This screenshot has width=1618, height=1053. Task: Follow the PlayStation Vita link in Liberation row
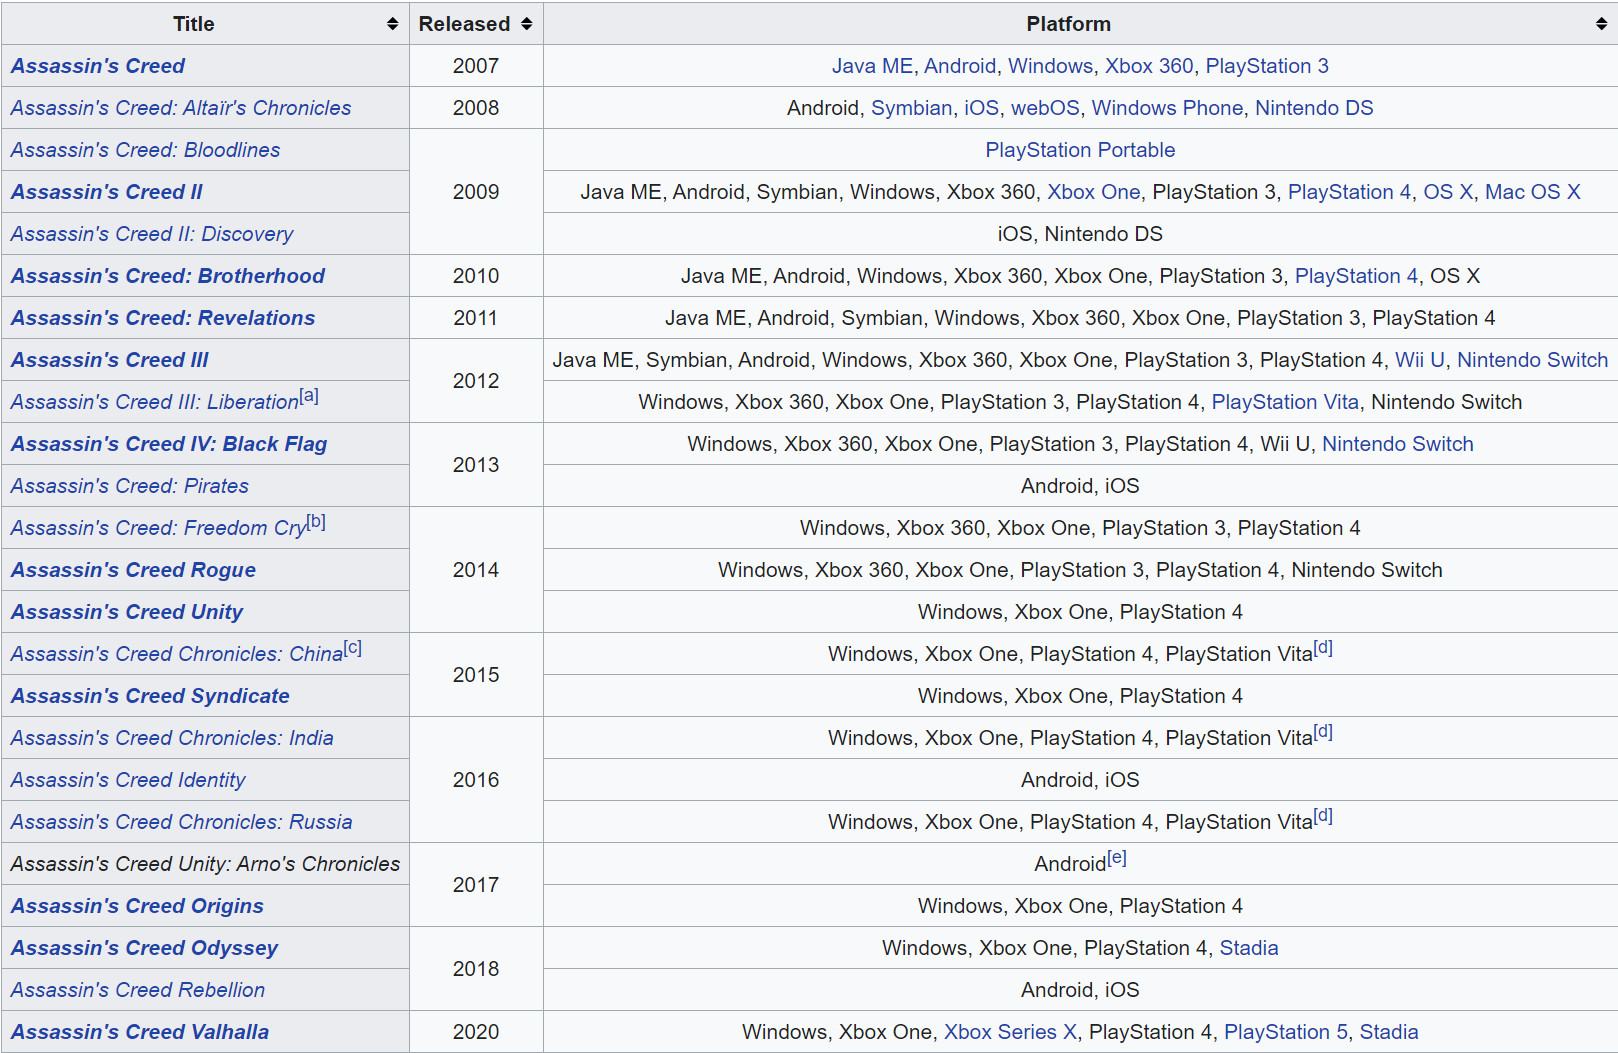[1285, 402]
